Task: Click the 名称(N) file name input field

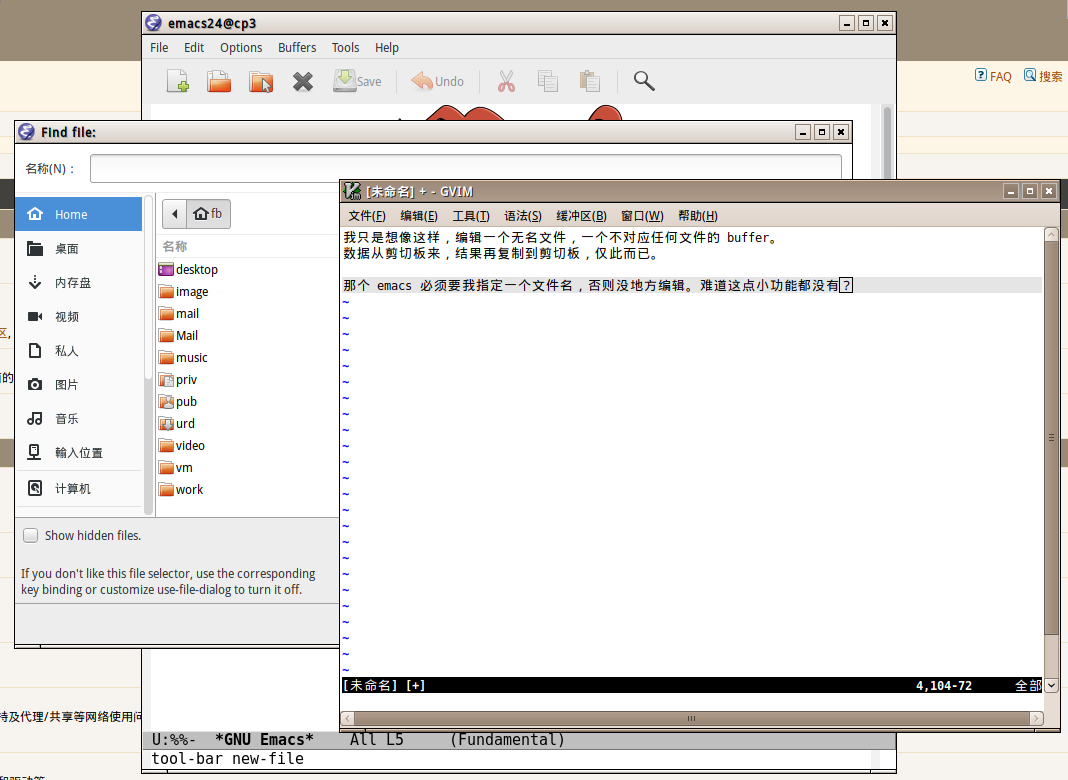Action: tap(466, 168)
